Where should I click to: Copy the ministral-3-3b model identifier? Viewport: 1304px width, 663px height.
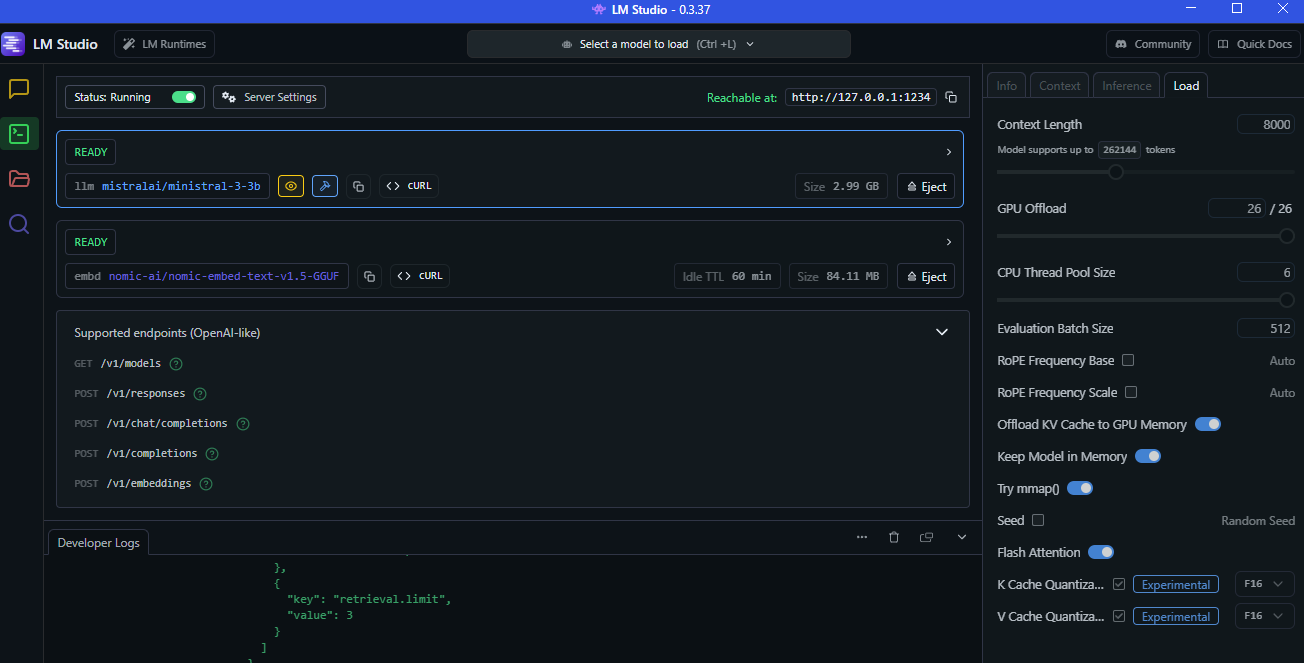coord(358,185)
